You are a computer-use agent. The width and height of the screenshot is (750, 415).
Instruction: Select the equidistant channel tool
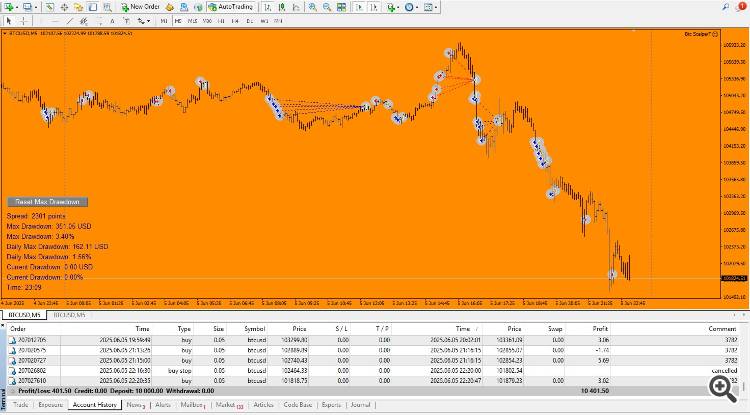(84, 21)
